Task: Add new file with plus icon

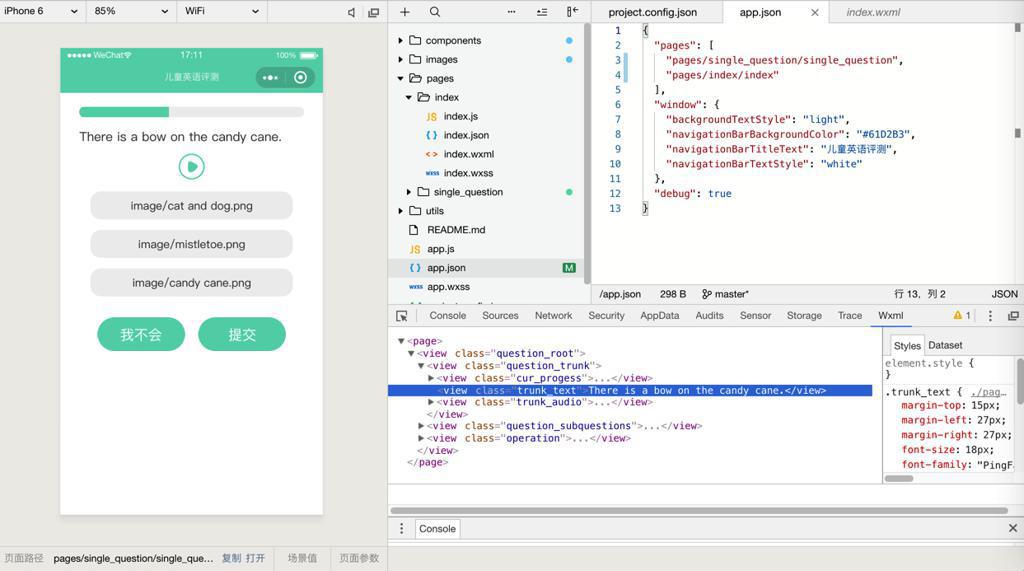Action: 405,12
